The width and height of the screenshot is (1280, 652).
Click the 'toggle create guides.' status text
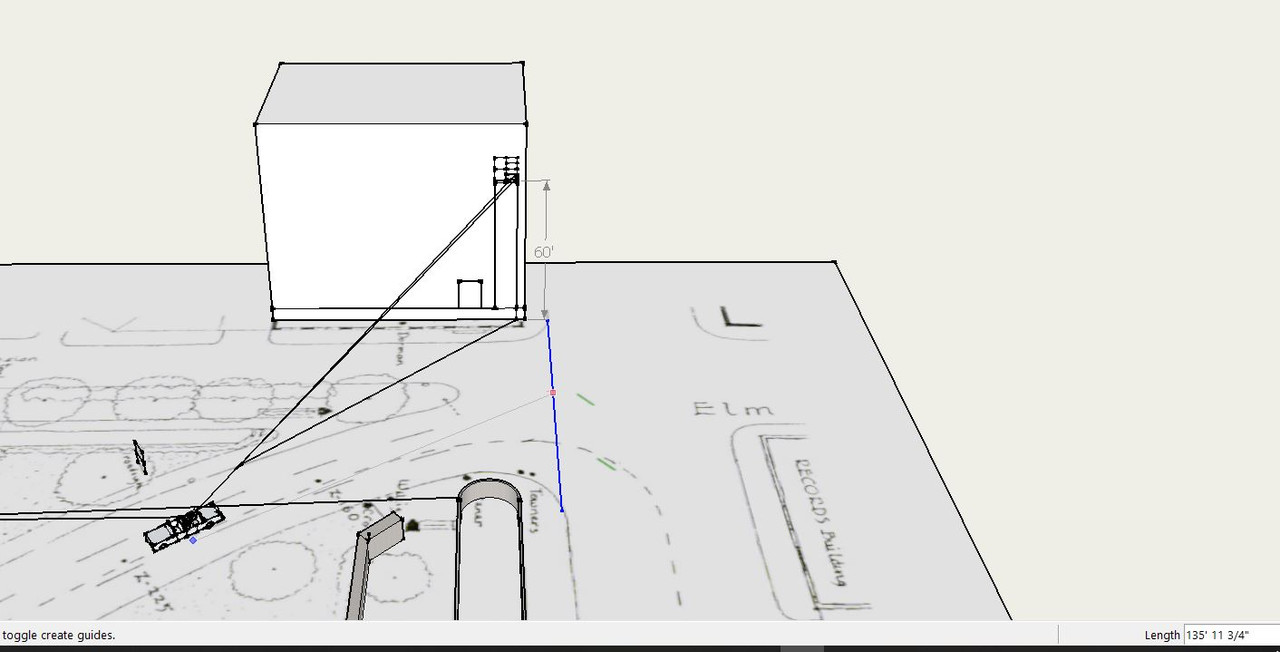pyautogui.click(x=59, y=635)
